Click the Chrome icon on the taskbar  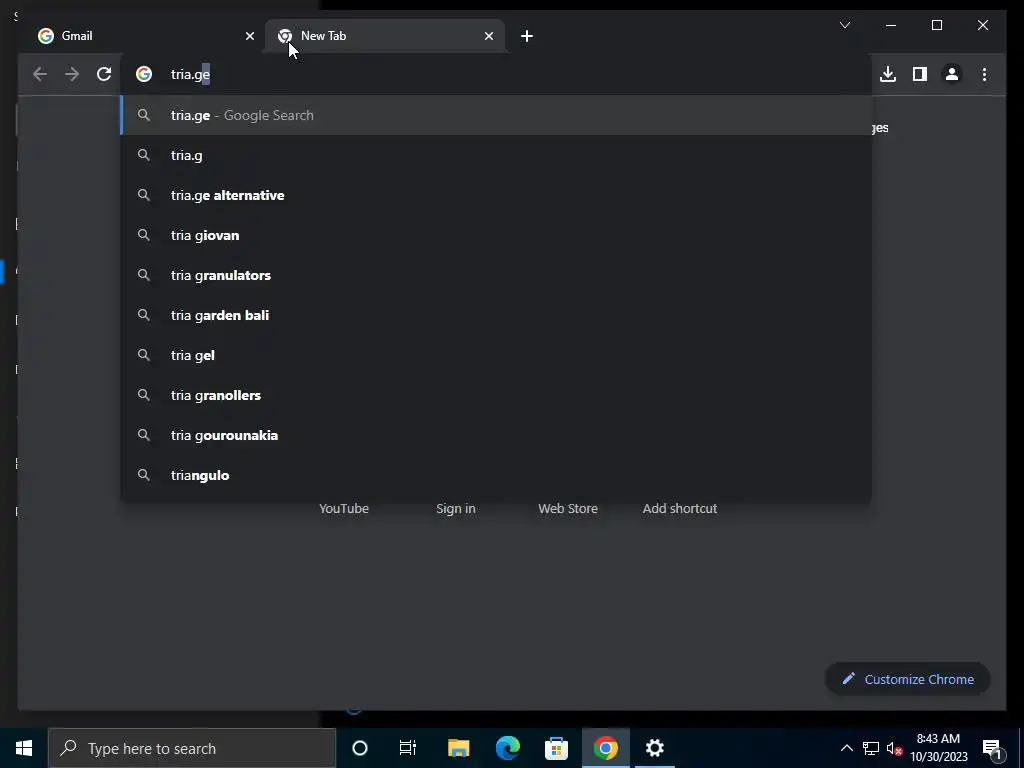coord(605,748)
